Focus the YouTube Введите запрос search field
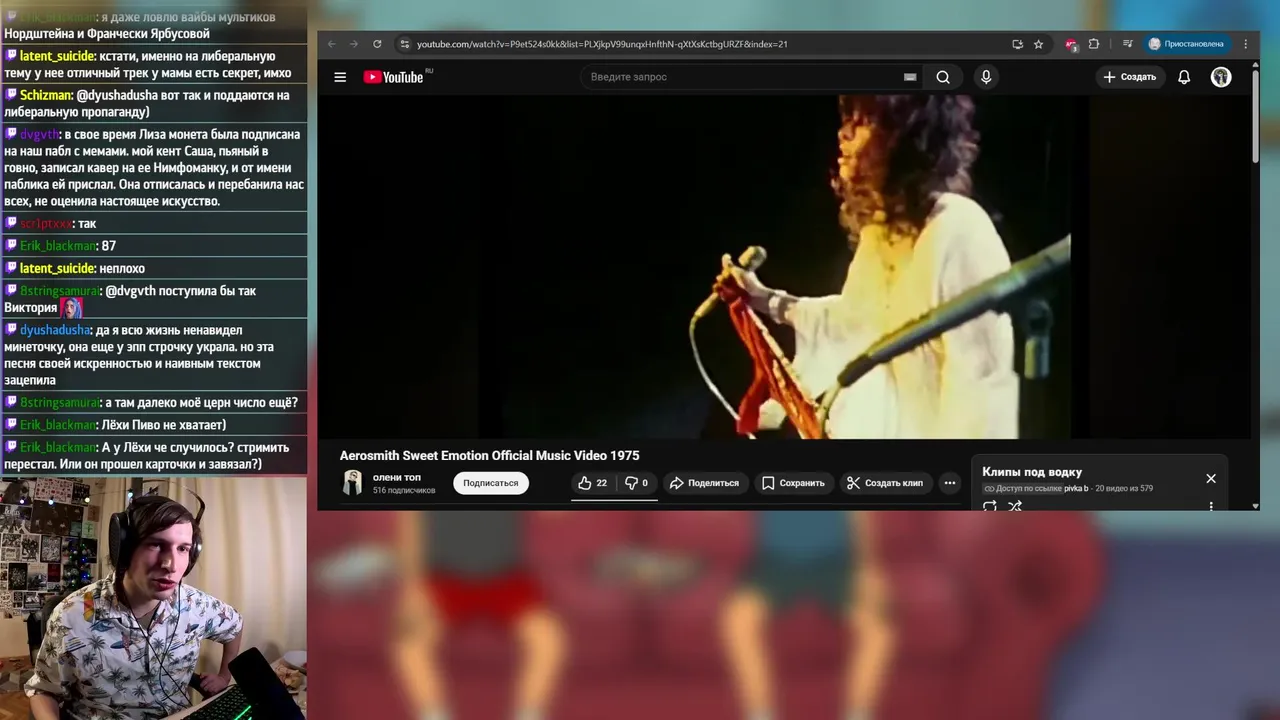Viewport: 1280px width, 720px height. click(x=740, y=77)
